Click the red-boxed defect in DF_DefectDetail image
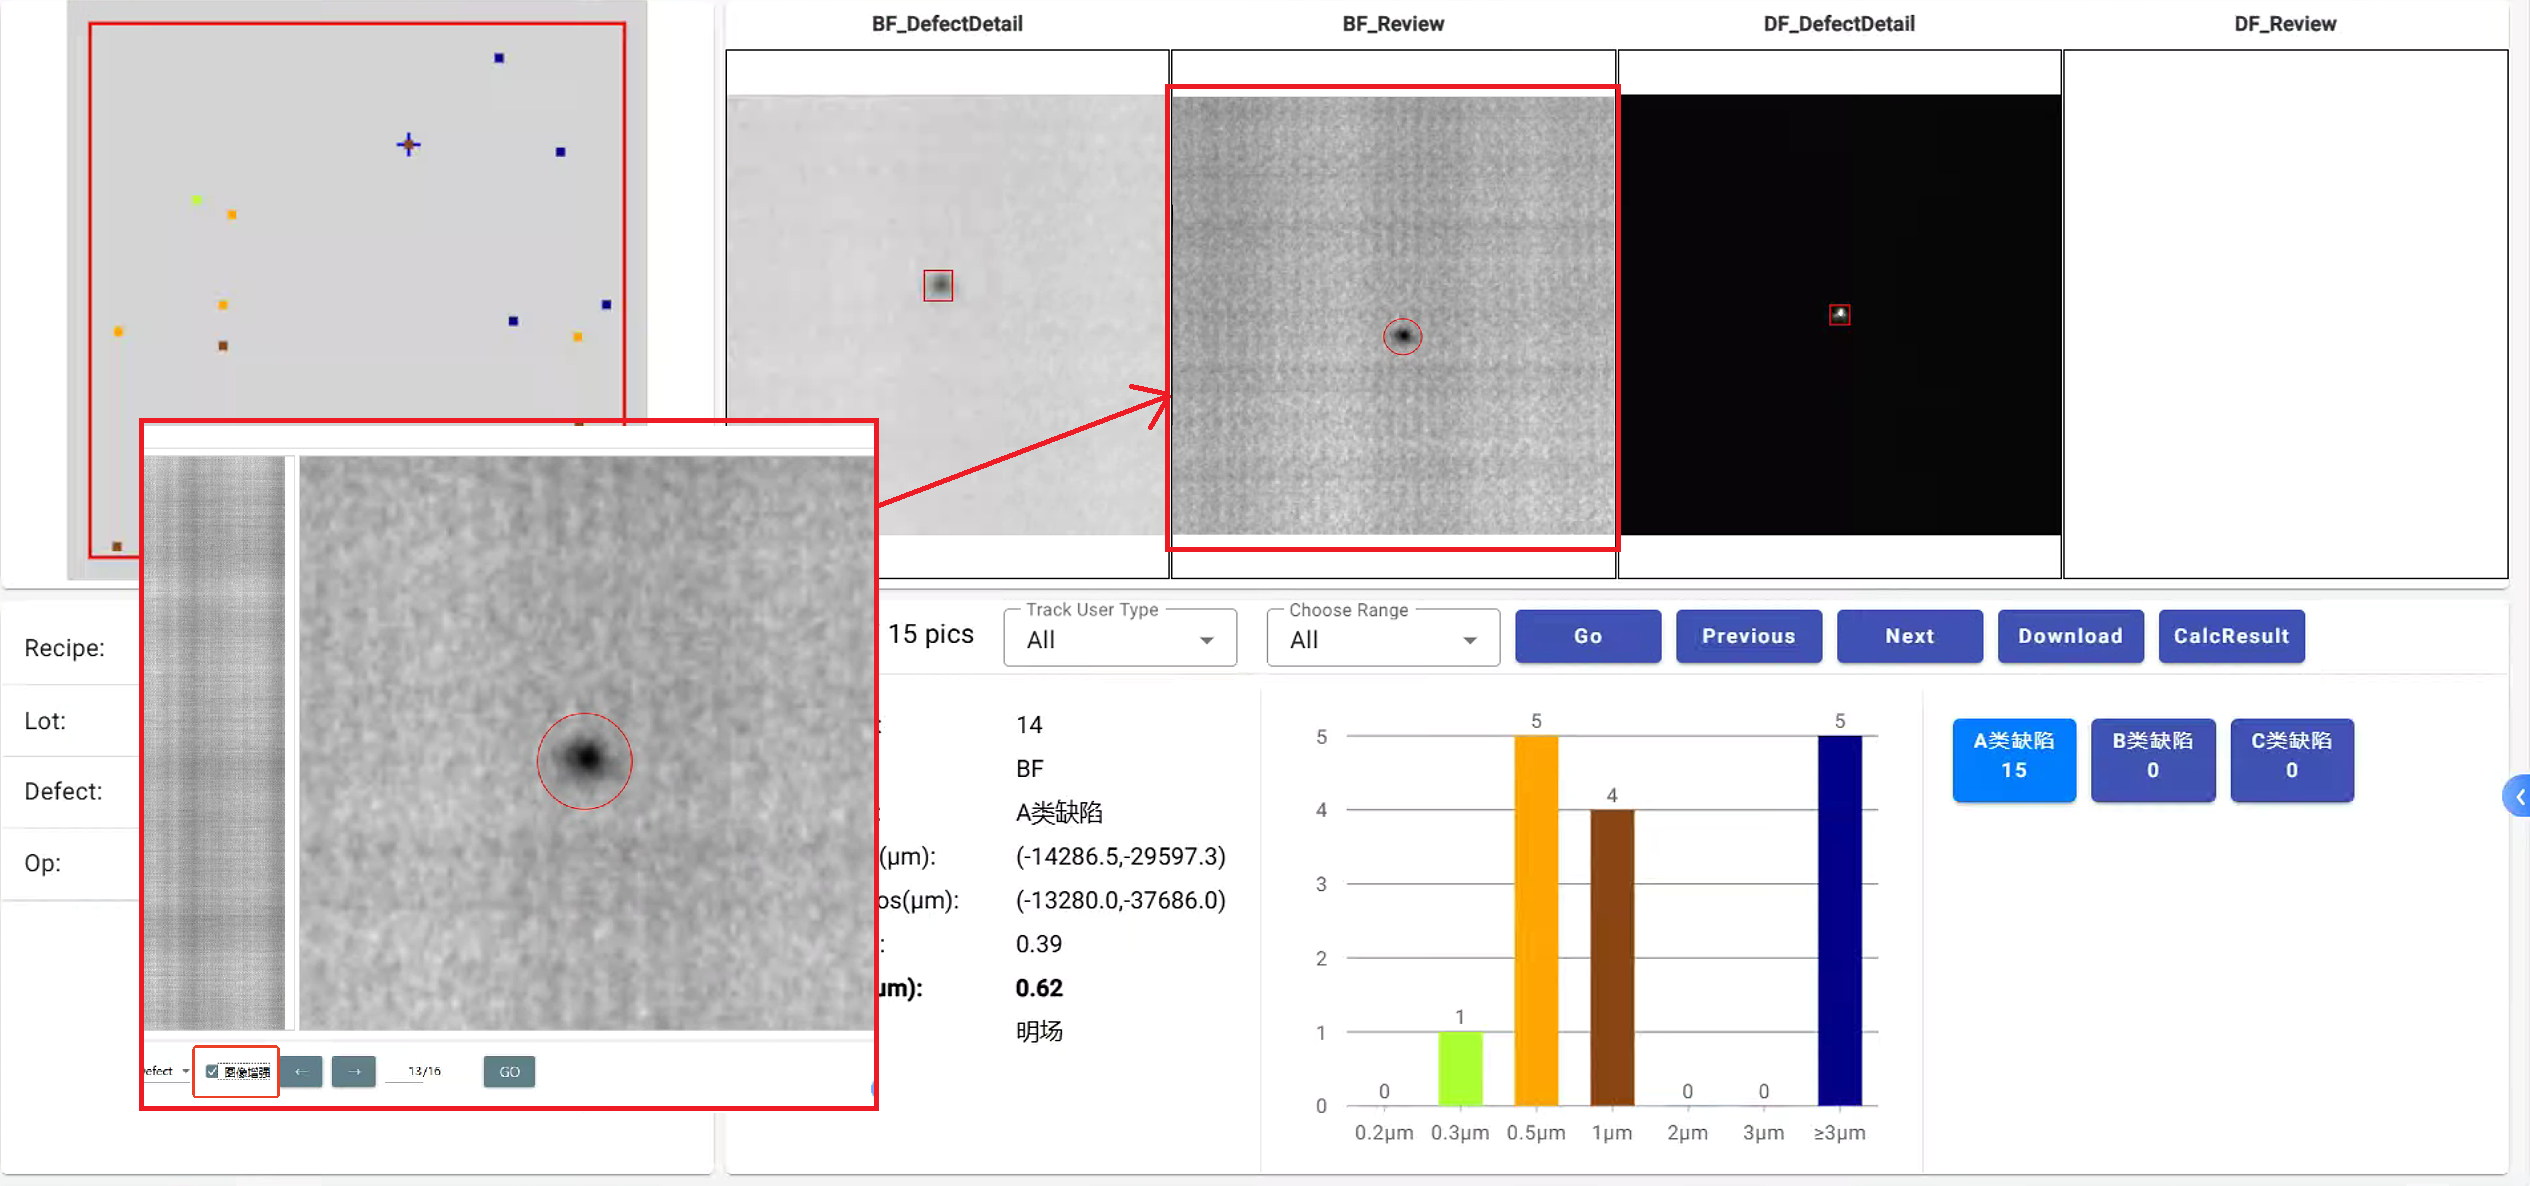This screenshot has width=2530, height=1186. (x=1839, y=315)
